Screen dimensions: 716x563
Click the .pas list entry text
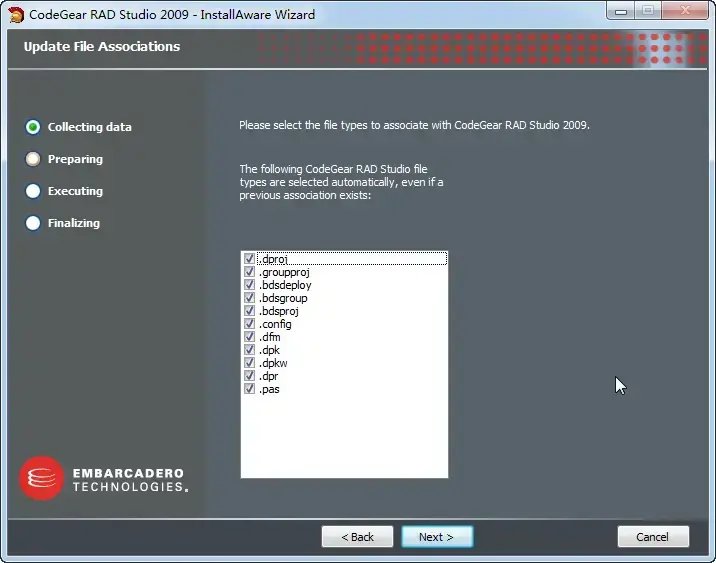click(269, 389)
